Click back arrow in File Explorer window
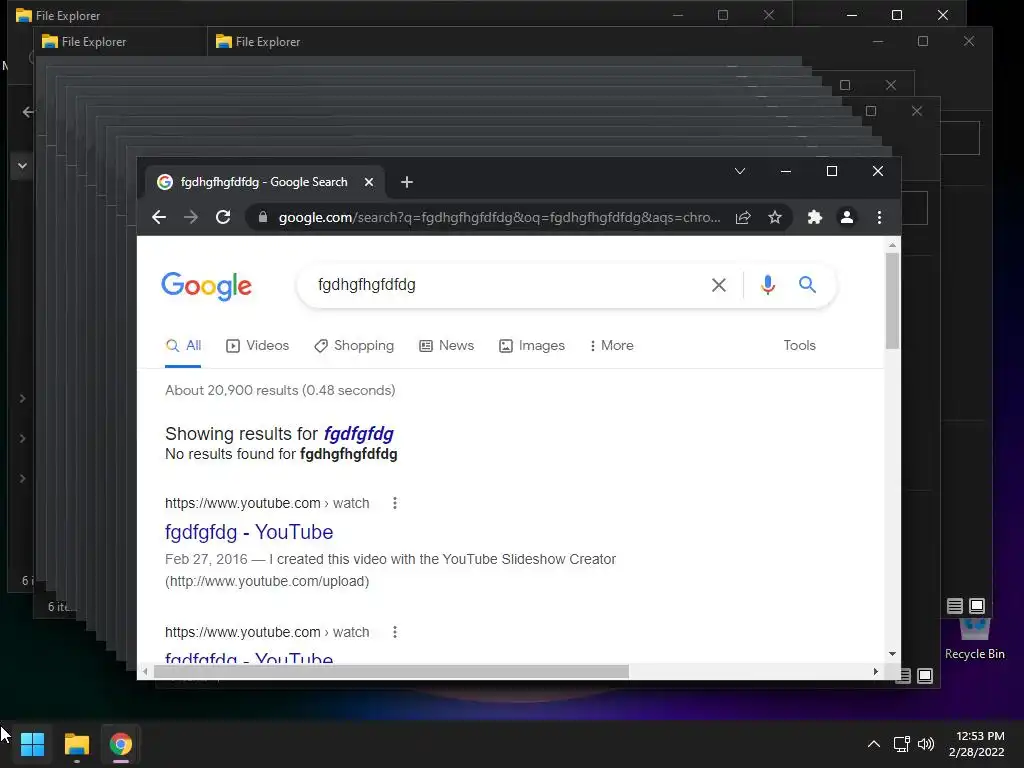The image size is (1024, 768). point(27,112)
